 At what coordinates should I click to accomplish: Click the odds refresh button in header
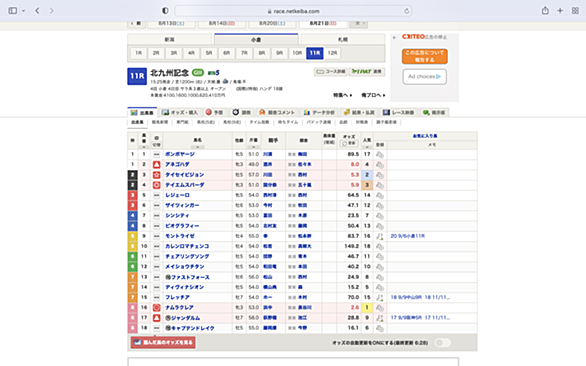(349, 144)
